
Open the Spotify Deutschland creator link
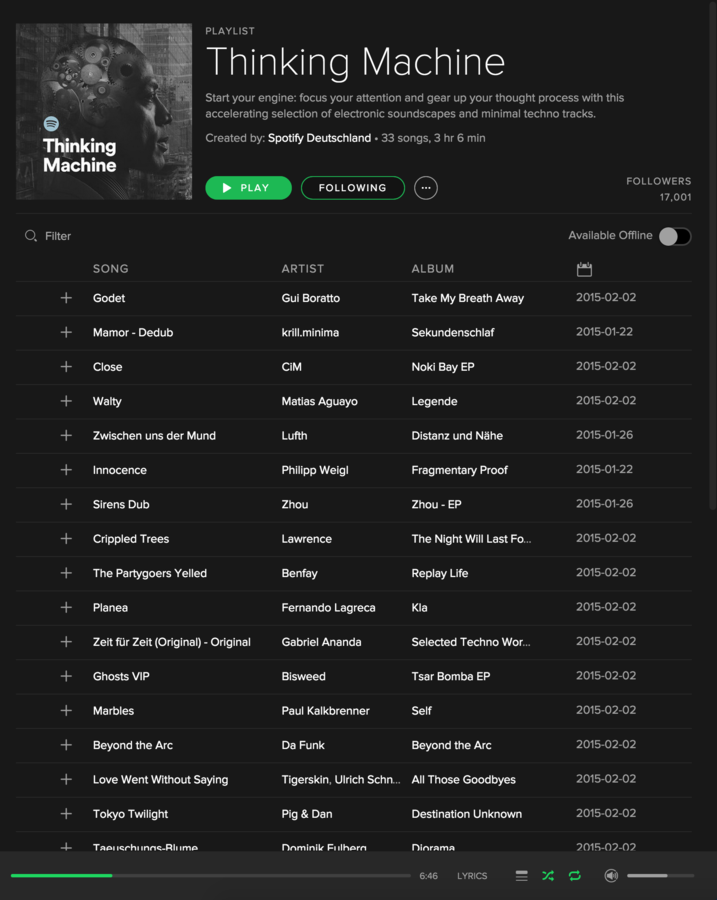319,138
